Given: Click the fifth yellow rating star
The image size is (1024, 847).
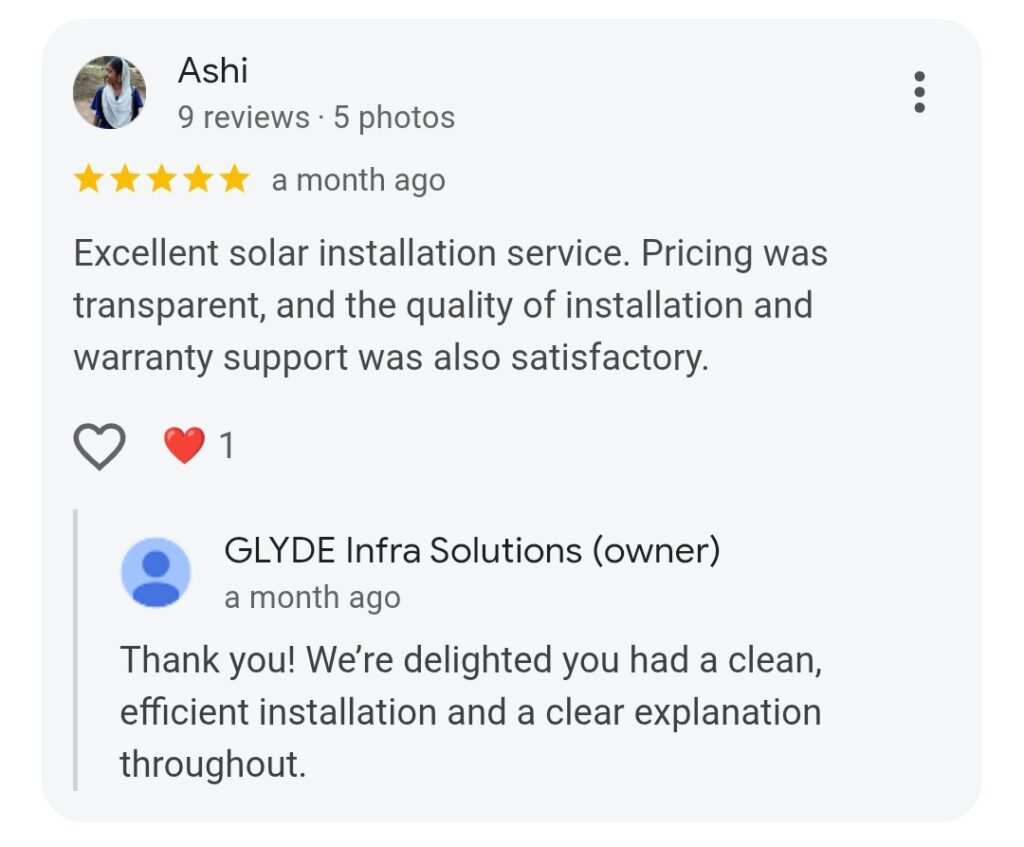Looking at the screenshot, I should coord(234,179).
